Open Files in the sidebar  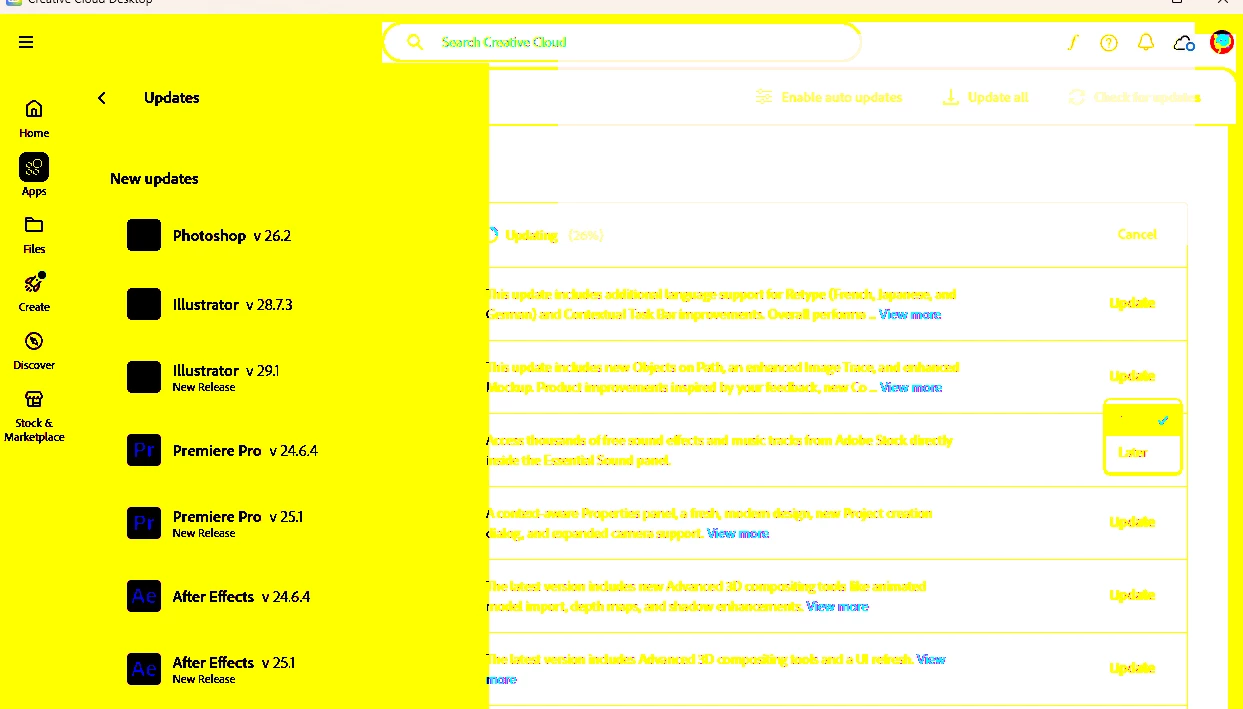tap(34, 234)
